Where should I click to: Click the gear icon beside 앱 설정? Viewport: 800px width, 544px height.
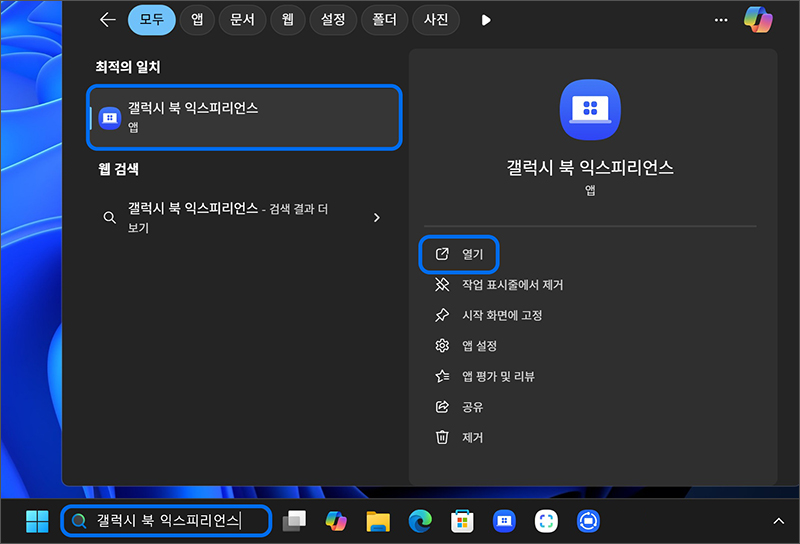[x=442, y=346]
